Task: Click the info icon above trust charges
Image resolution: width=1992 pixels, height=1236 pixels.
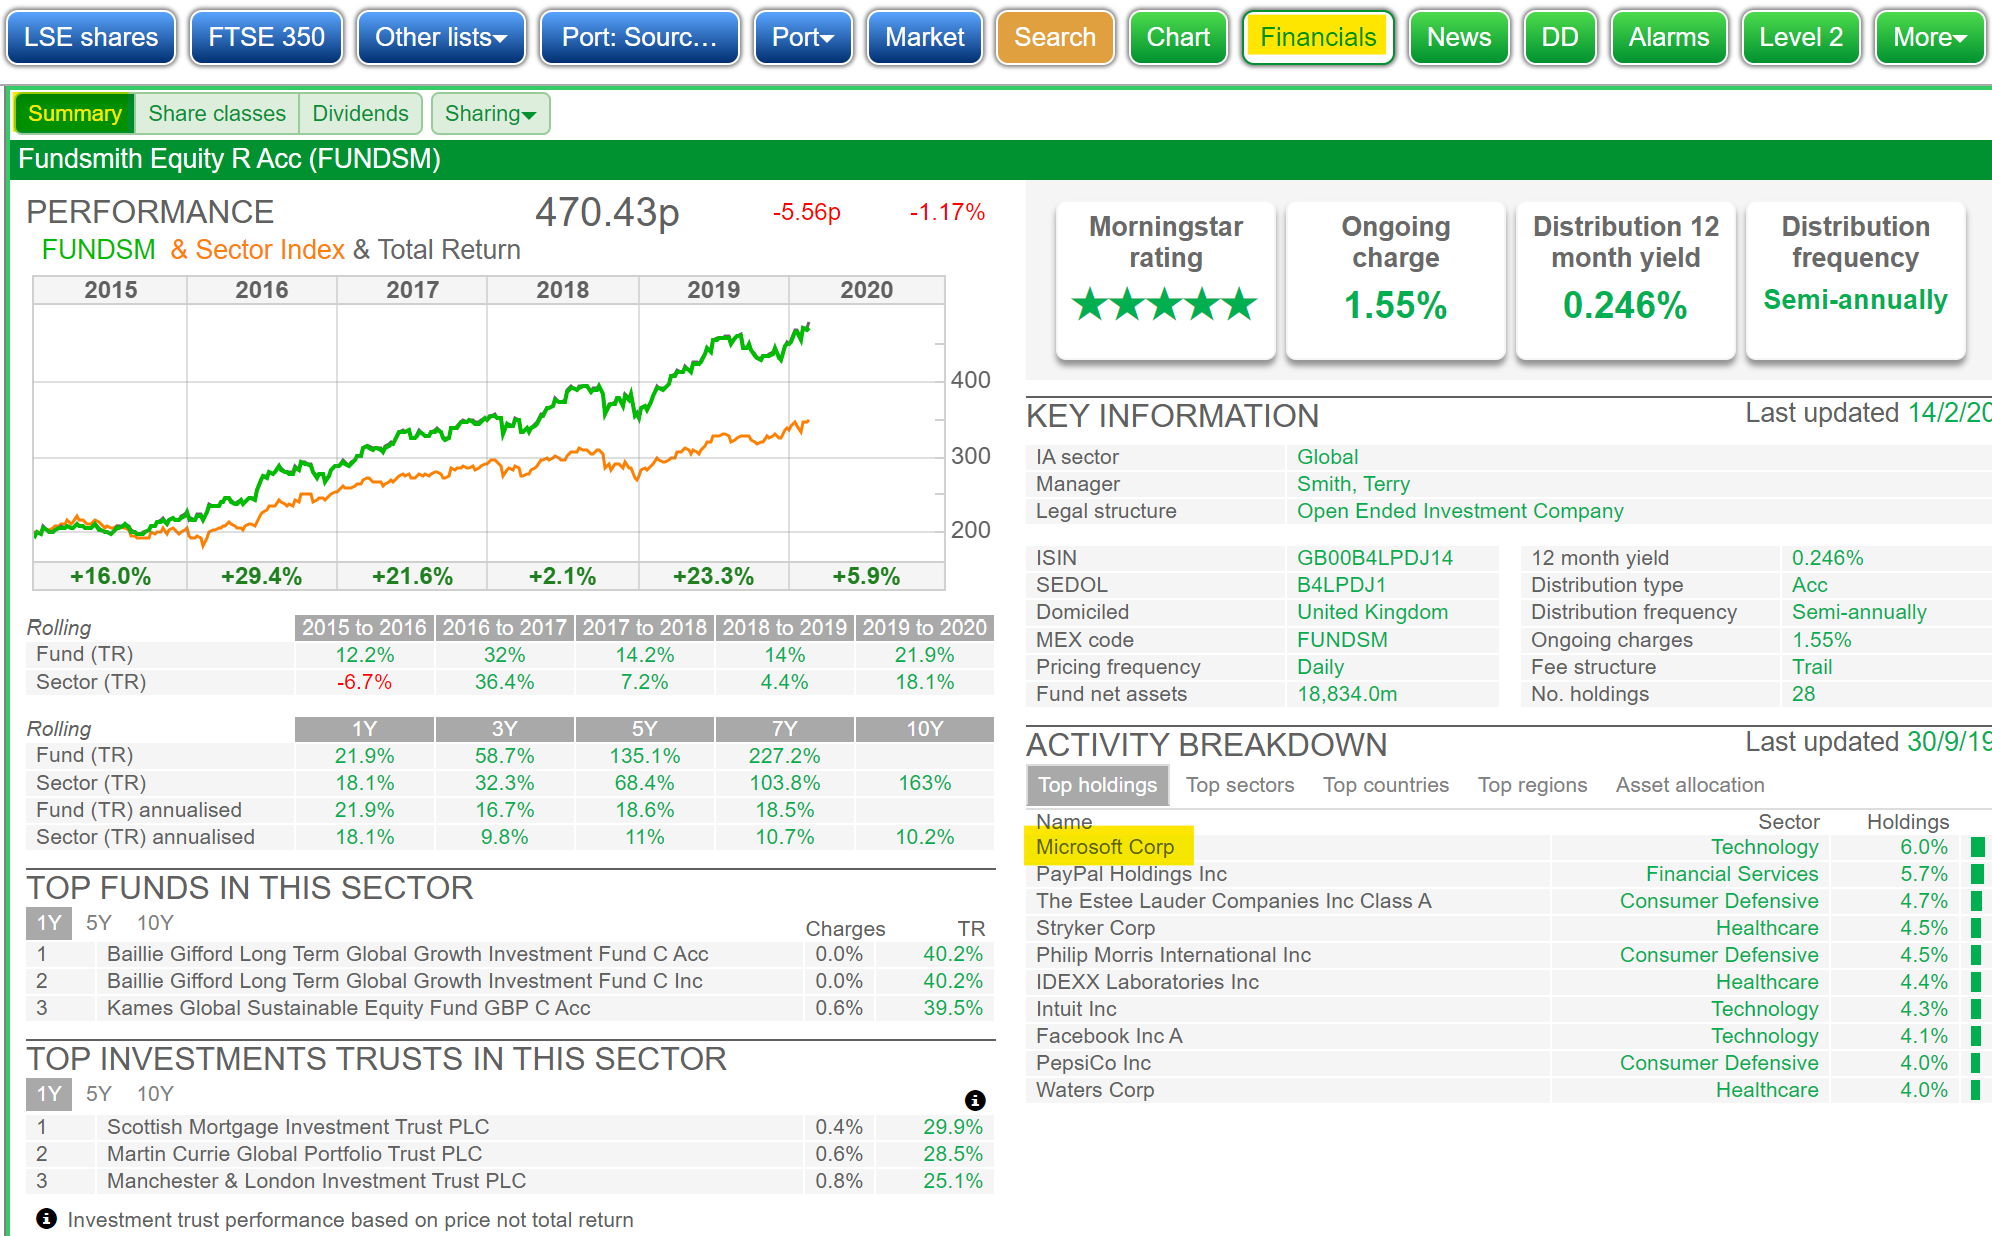Action: [x=975, y=1100]
